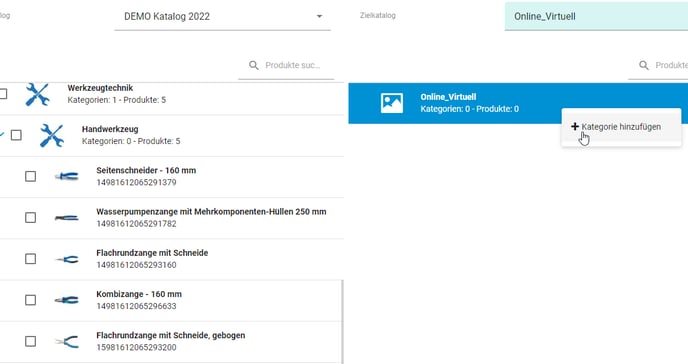Click the Werkzeugtechnik crossed tools icon
Screen dimensions: 688x364
[x=37, y=94]
